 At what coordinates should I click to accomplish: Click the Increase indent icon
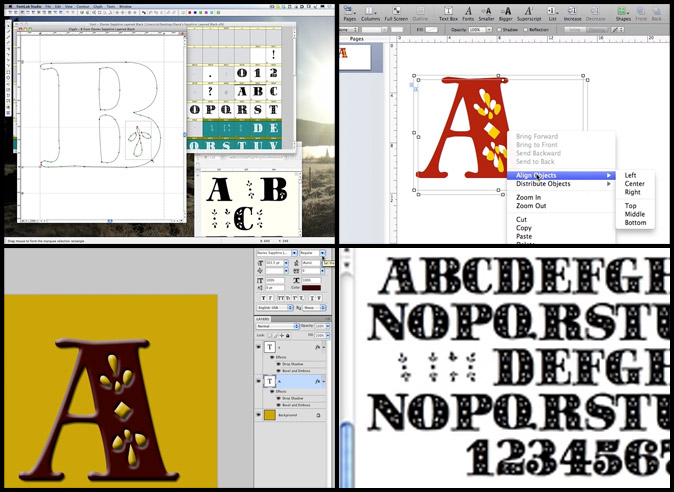[x=573, y=12]
